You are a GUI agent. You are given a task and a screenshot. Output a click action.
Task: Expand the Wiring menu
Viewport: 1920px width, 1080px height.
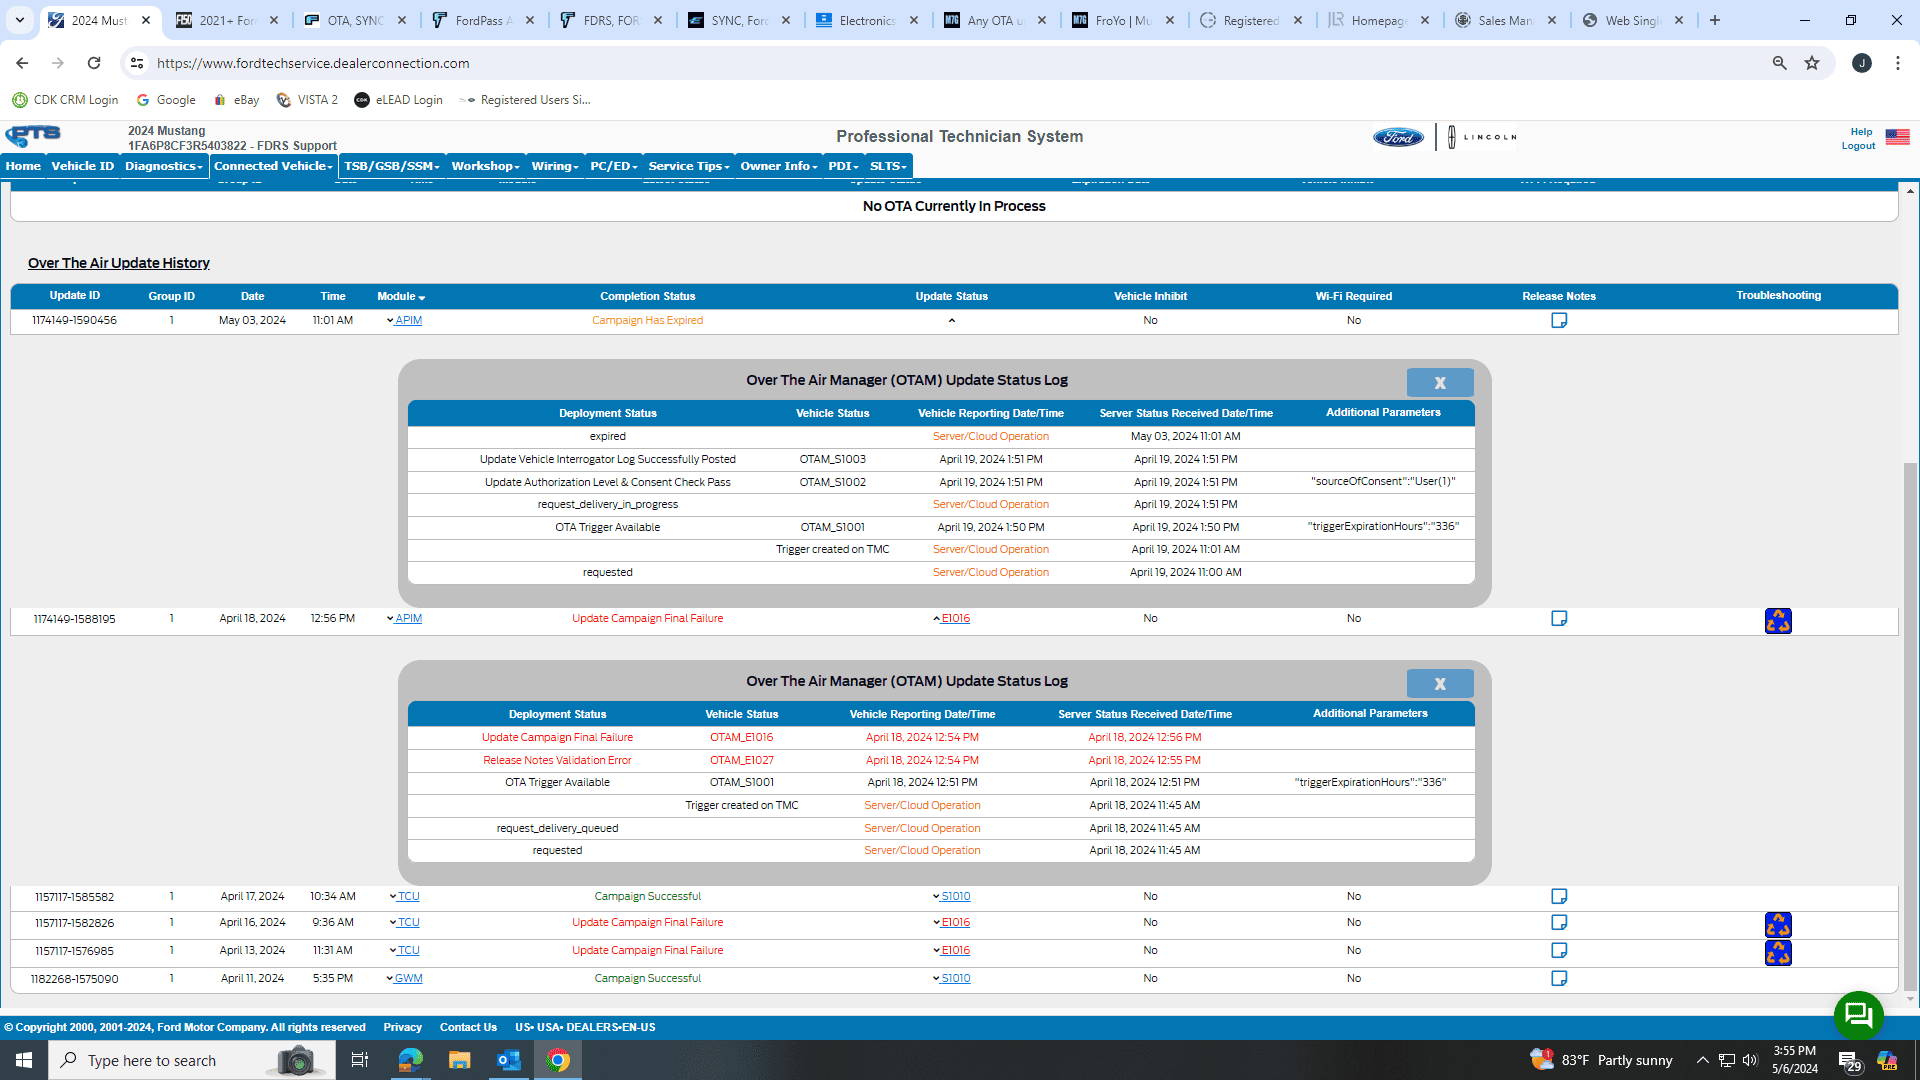[555, 166]
